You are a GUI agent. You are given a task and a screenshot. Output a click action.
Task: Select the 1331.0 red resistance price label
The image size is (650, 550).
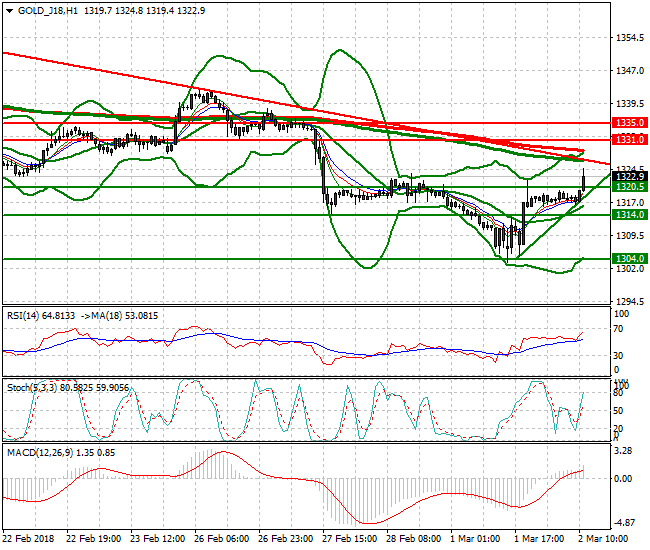click(630, 140)
